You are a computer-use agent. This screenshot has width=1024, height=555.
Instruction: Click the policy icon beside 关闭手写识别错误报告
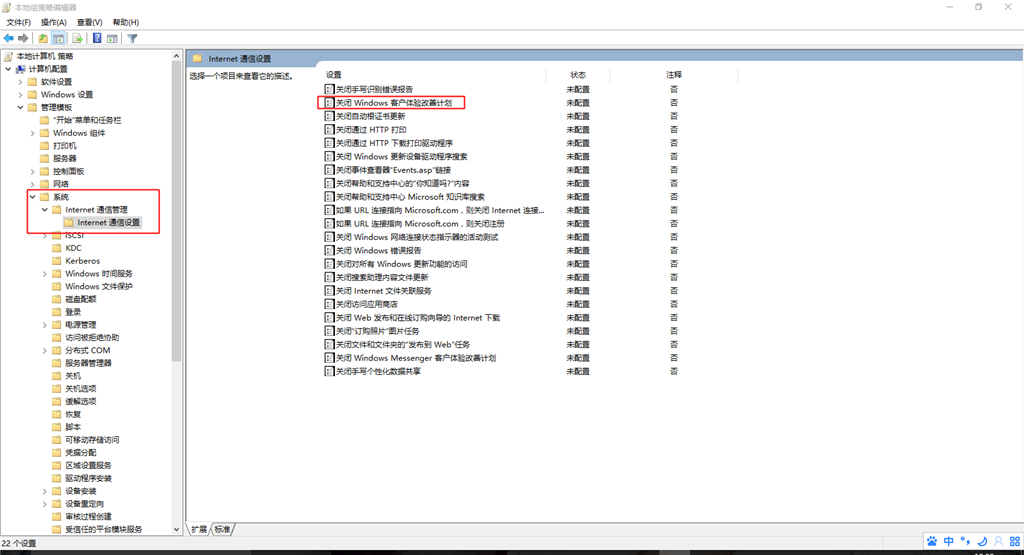pos(330,89)
